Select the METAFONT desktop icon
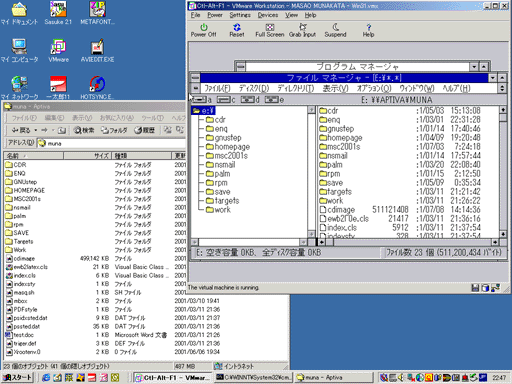 (97, 13)
